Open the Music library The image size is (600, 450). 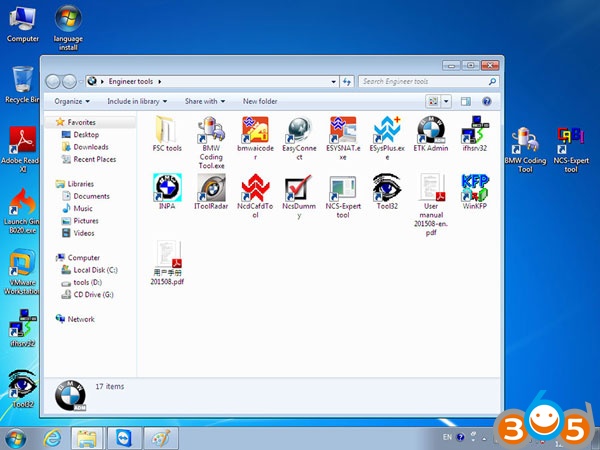(83, 209)
